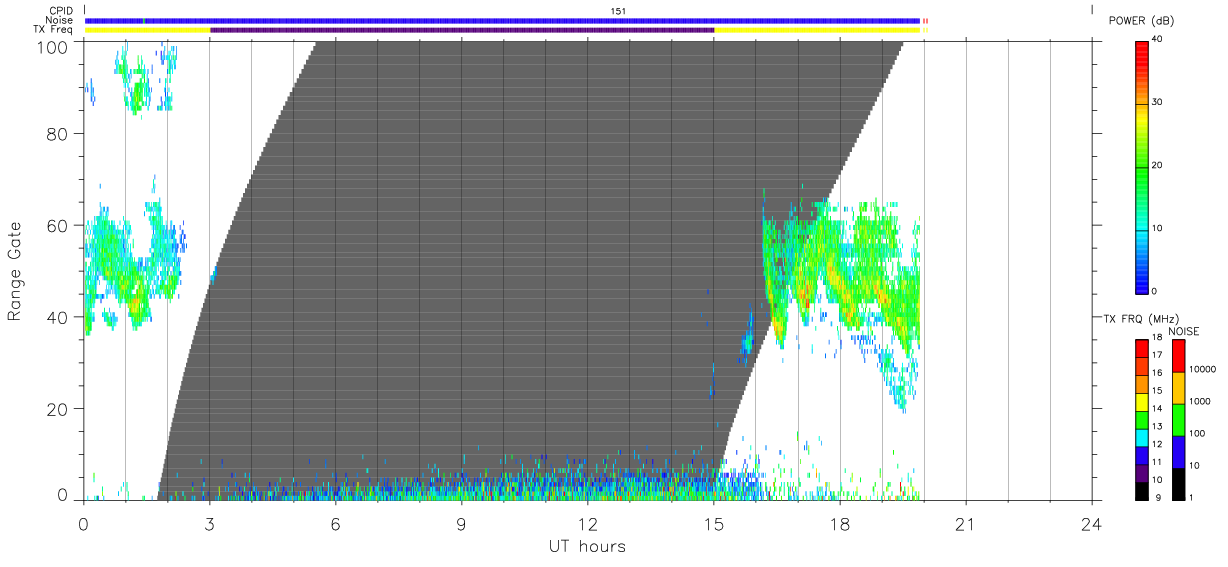Click range gate tick label 80
The height and width of the screenshot is (567, 1228).
pyautogui.click(x=56, y=134)
